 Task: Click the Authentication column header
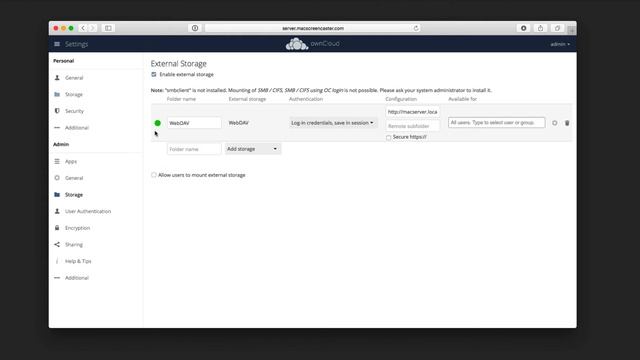click(306, 99)
